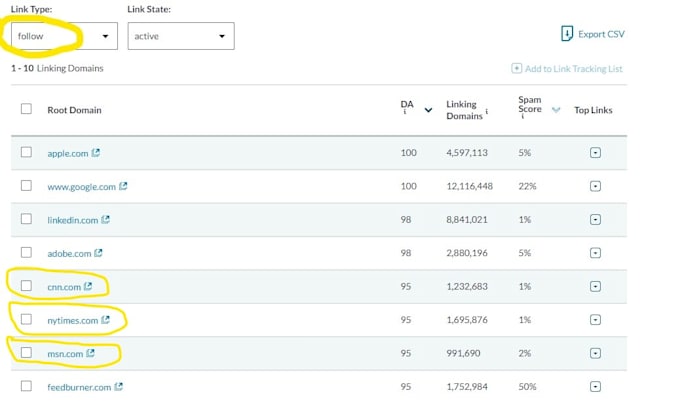The image size is (680, 401).
Task: Click the Spam Score column header text
Action: tap(530, 104)
